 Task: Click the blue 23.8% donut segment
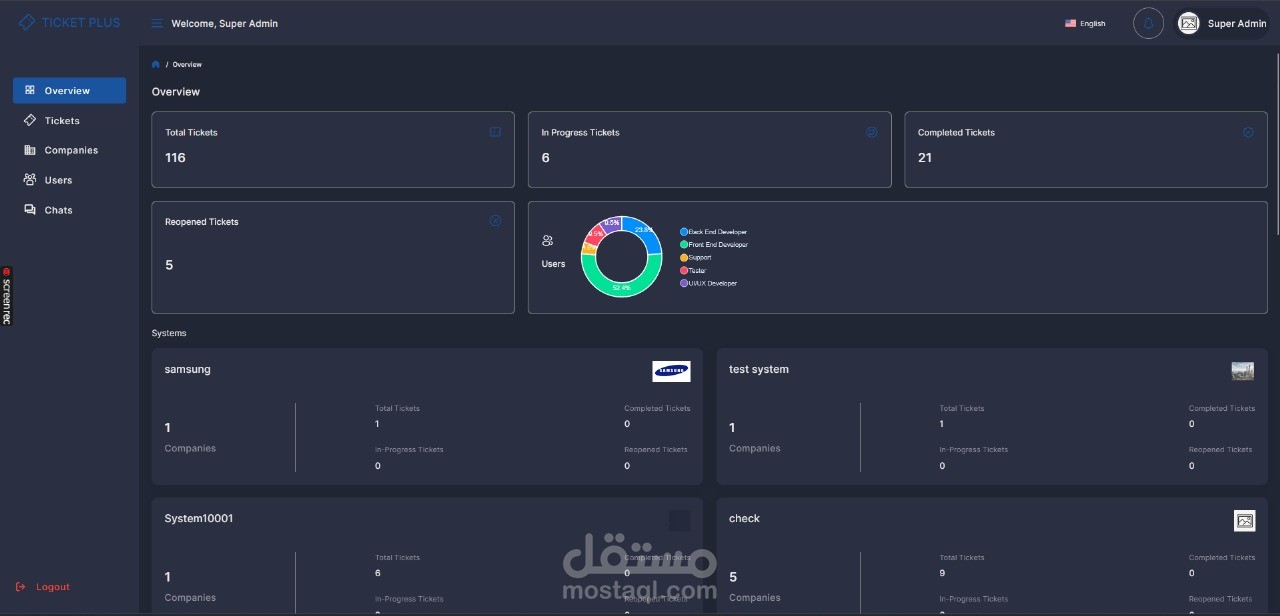646,231
